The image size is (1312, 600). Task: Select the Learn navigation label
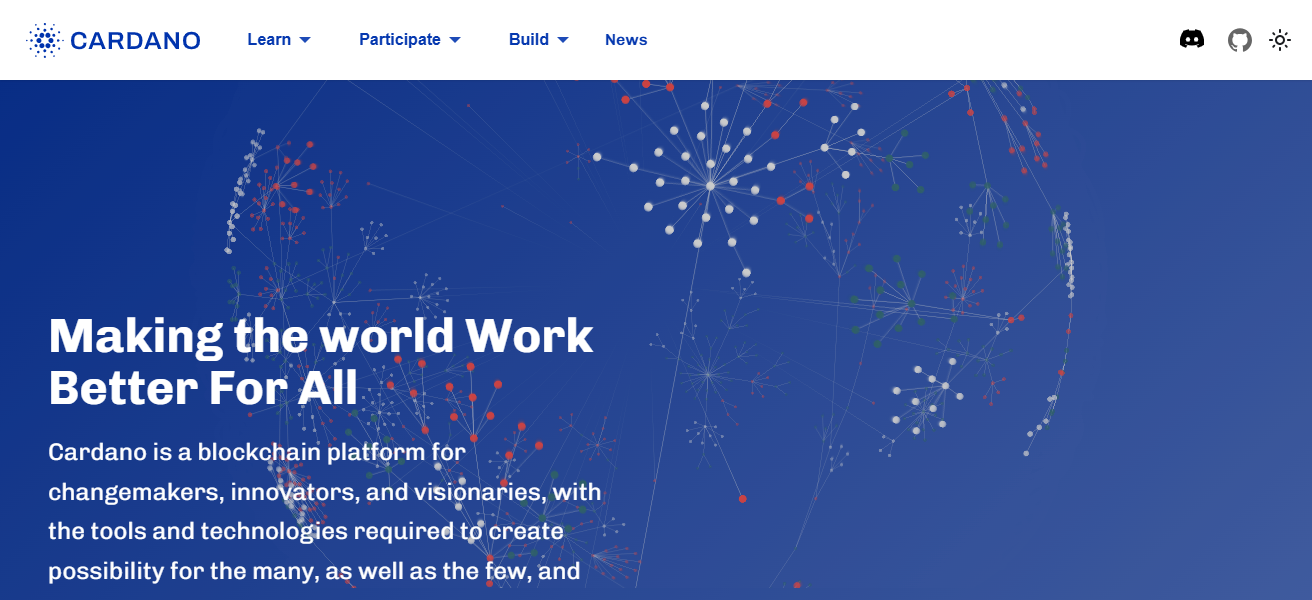click(x=267, y=39)
